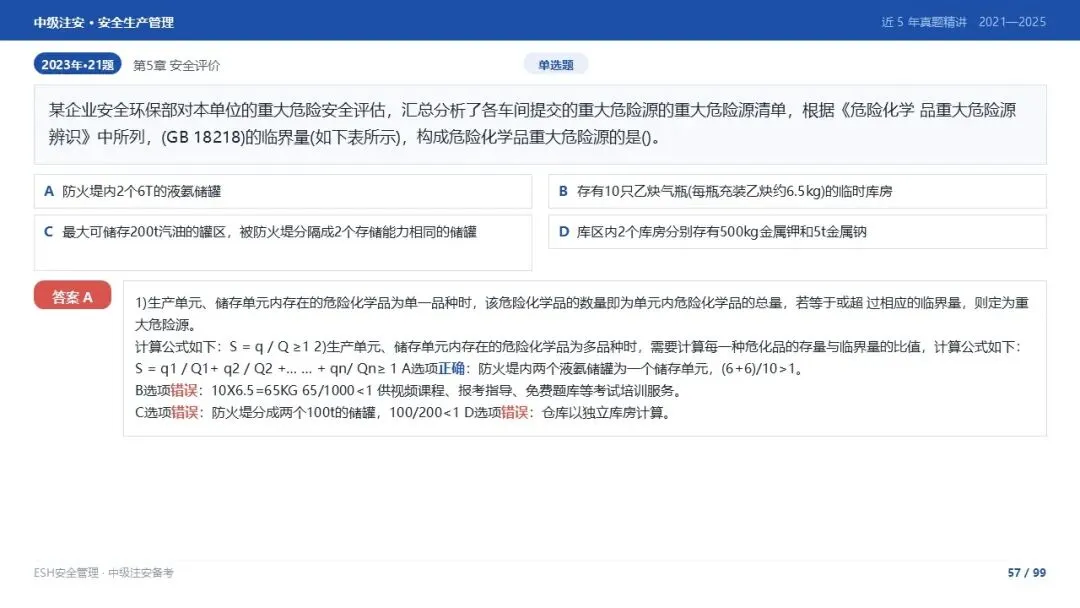Choose option C about 200t汽油的罐区
Image resolution: width=1080 pixels, height=608 pixels.
tap(282, 242)
